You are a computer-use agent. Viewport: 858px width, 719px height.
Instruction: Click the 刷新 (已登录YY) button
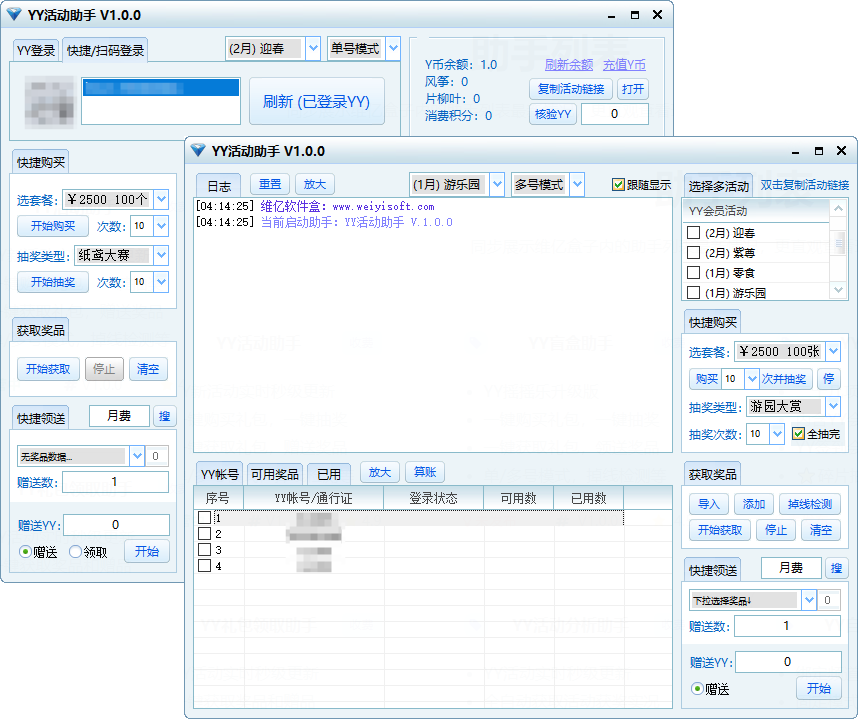316,102
